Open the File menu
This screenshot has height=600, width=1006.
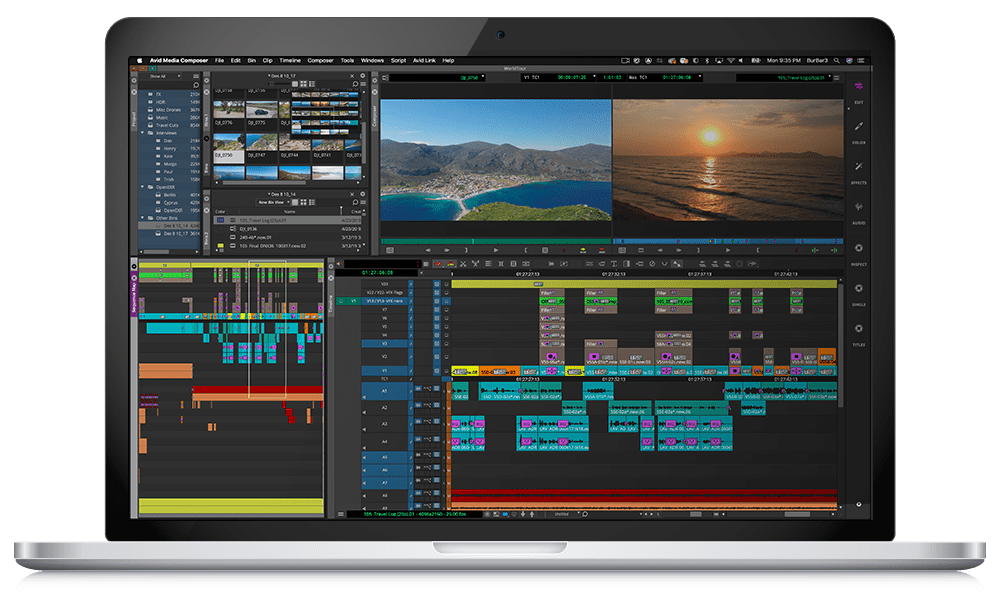219,60
